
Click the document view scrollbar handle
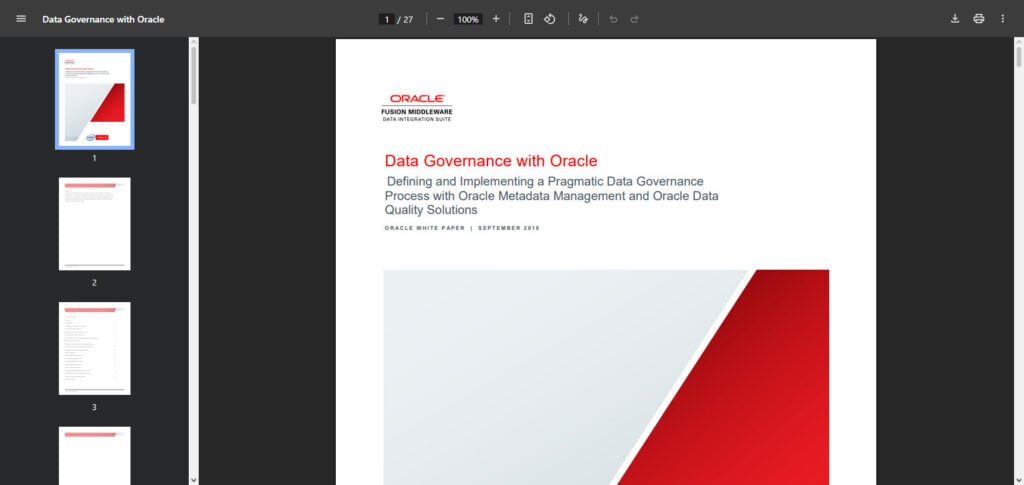point(1019,56)
